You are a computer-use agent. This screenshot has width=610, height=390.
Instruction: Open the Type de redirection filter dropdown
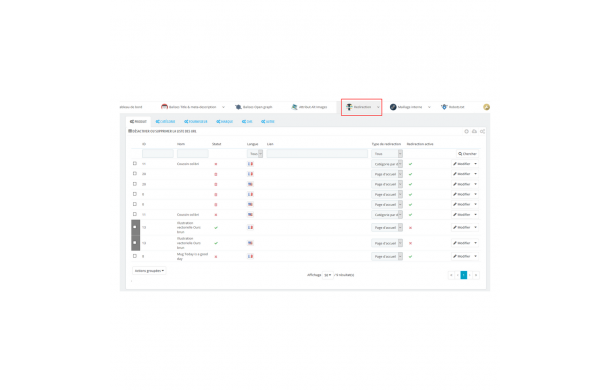click(x=387, y=154)
